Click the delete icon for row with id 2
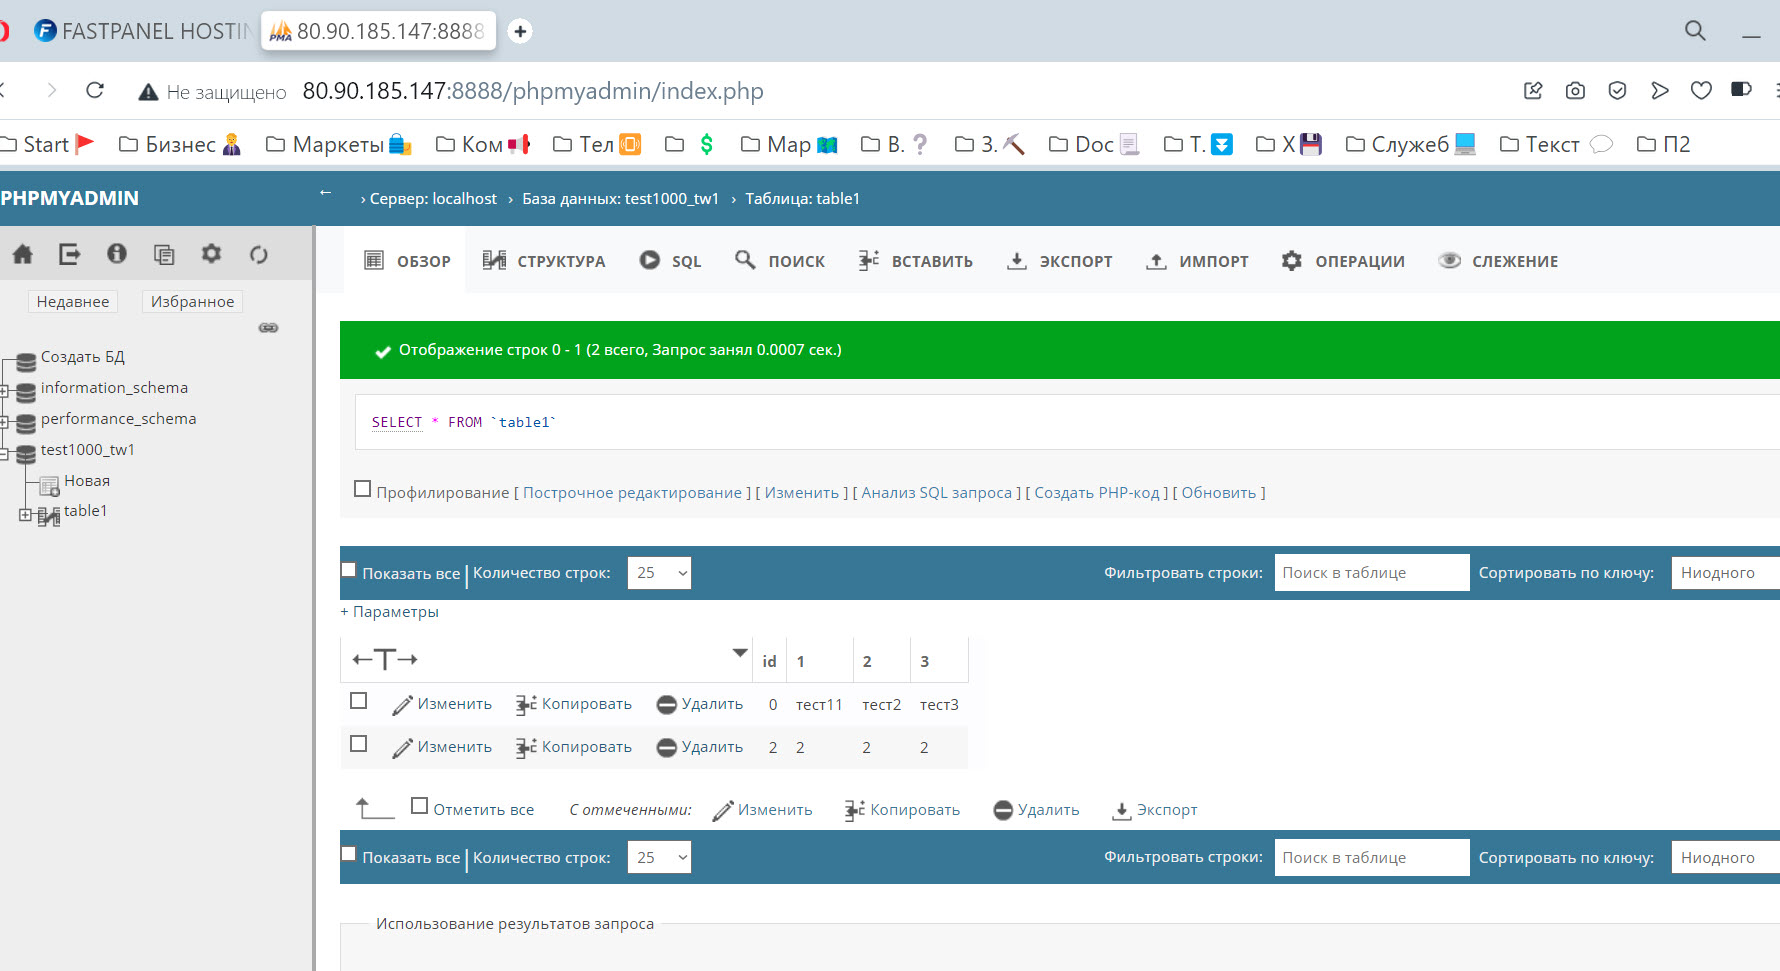Image resolution: width=1780 pixels, height=971 pixels. tap(666, 748)
